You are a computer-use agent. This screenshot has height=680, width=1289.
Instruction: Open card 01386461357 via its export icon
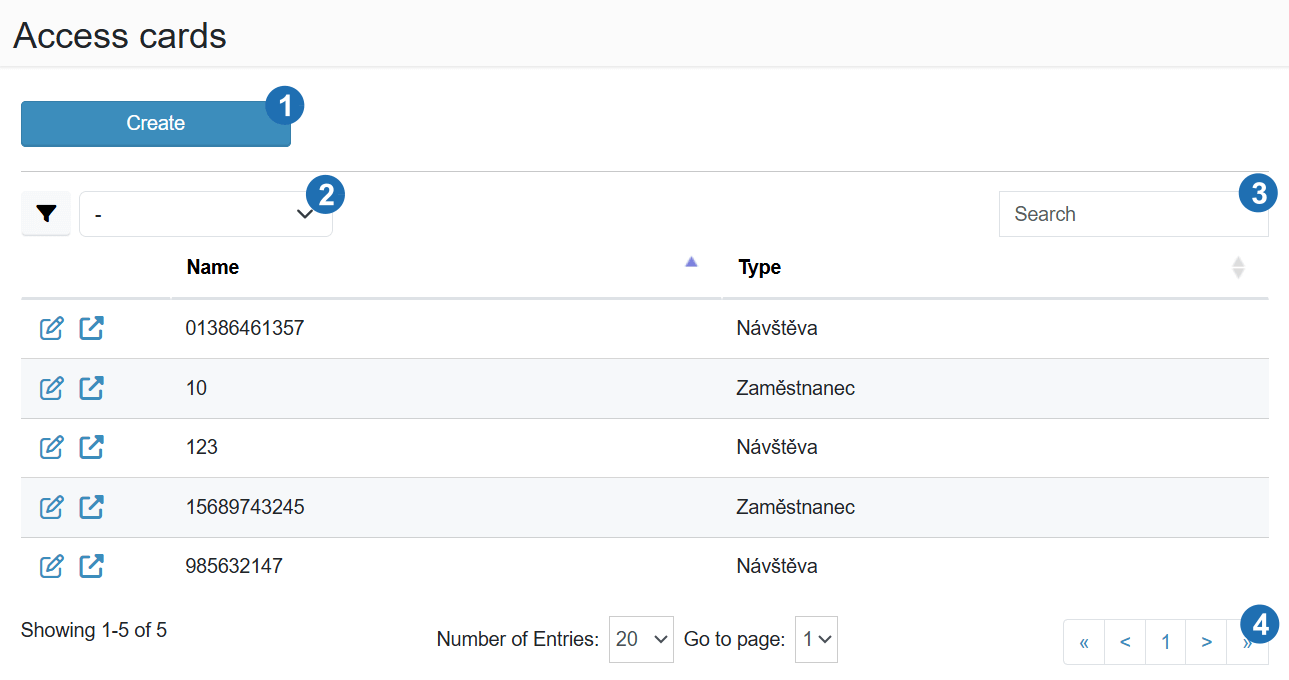pos(91,328)
